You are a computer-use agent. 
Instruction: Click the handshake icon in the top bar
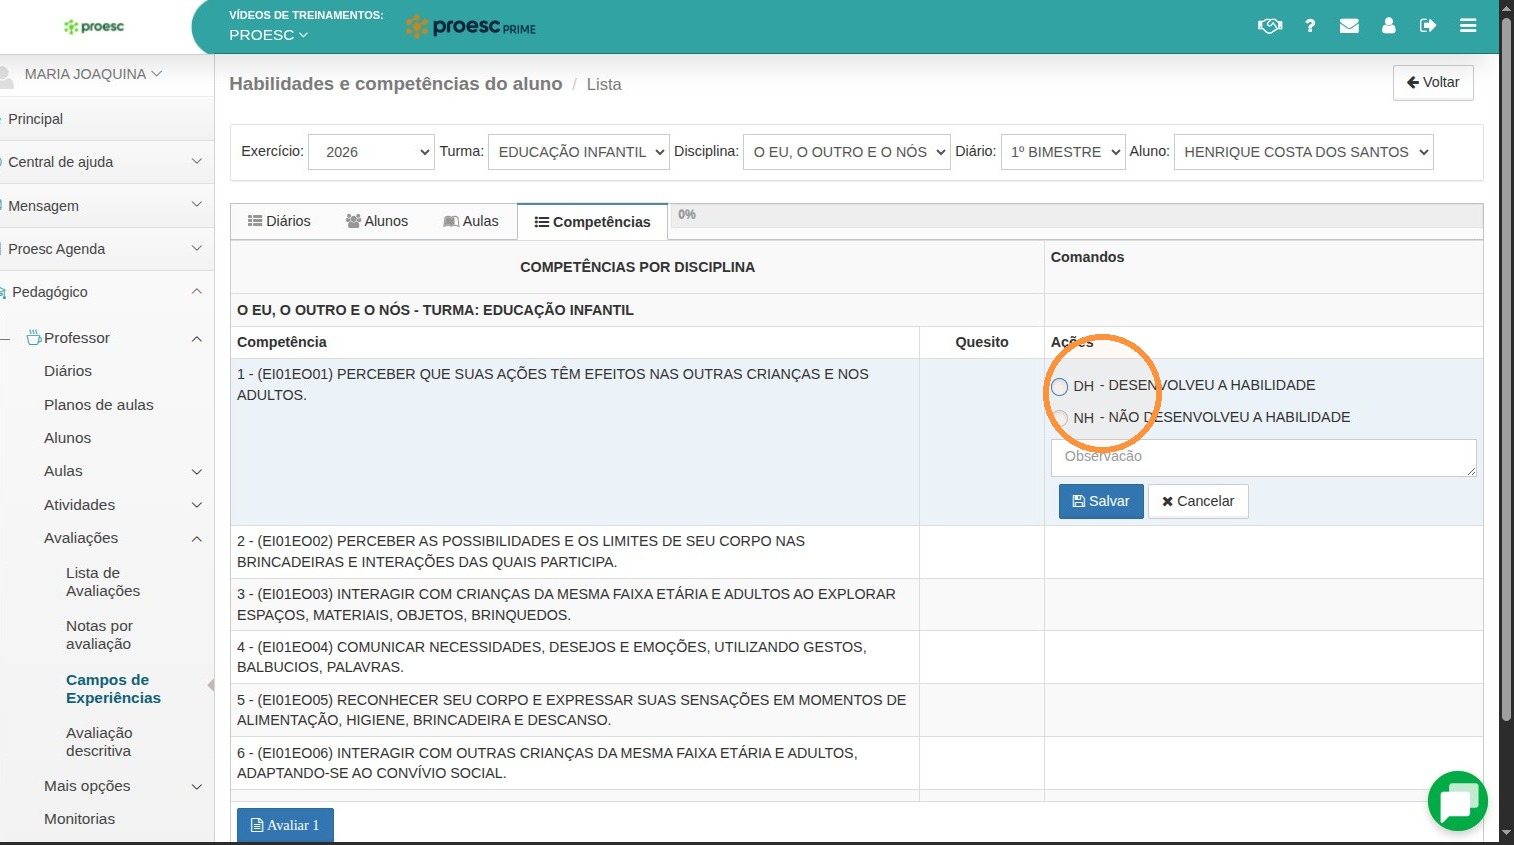pos(1270,26)
